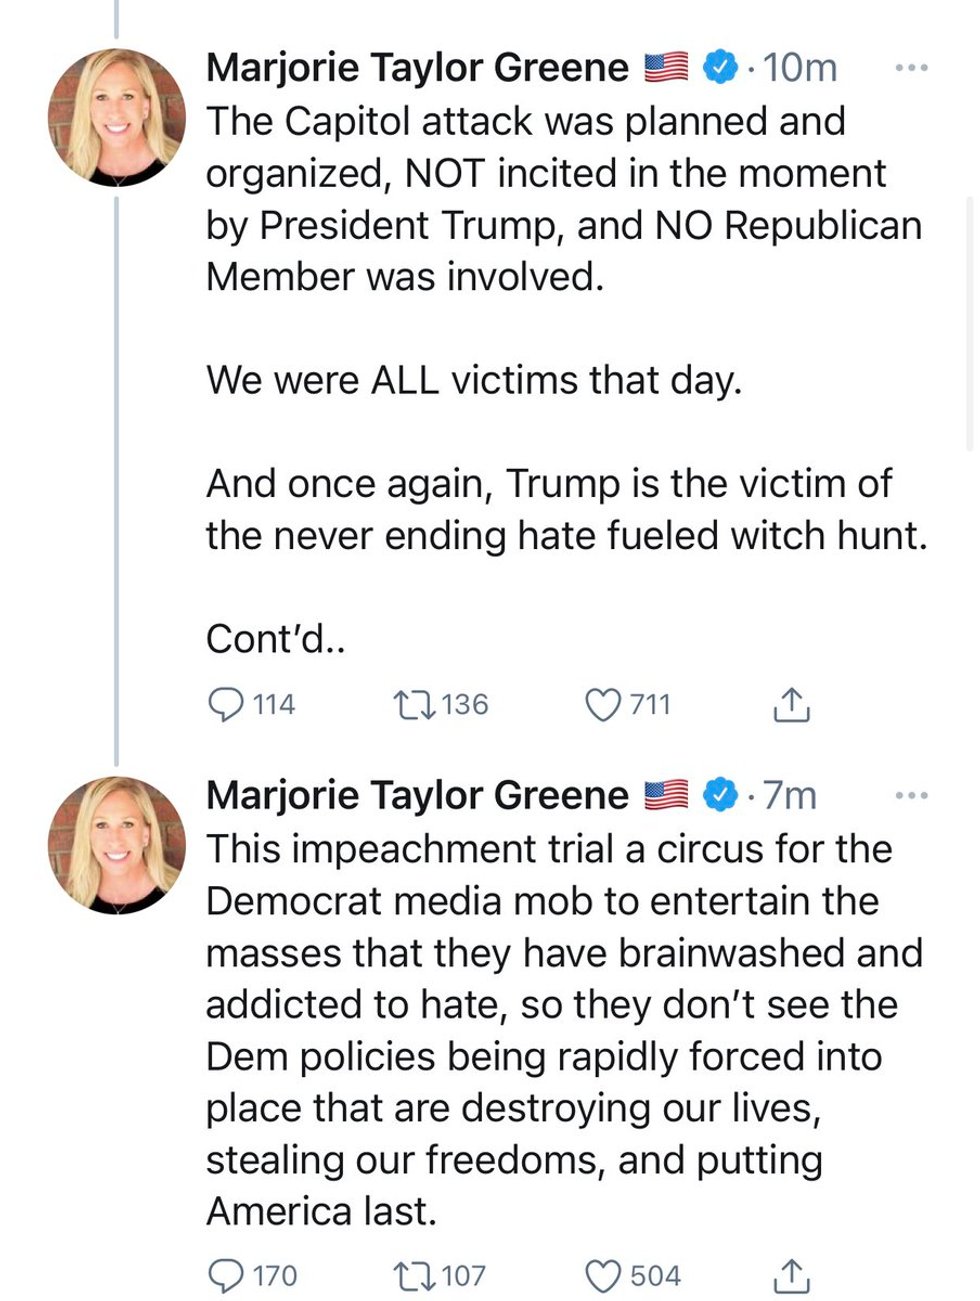Open profile photo on the second tweet
This screenshot has width=980, height=1301.
coord(116,845)
